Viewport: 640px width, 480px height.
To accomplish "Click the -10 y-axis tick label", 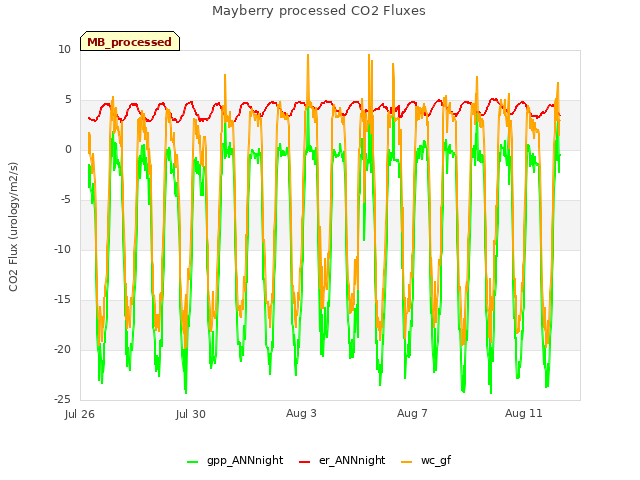I will coord(63,249).
